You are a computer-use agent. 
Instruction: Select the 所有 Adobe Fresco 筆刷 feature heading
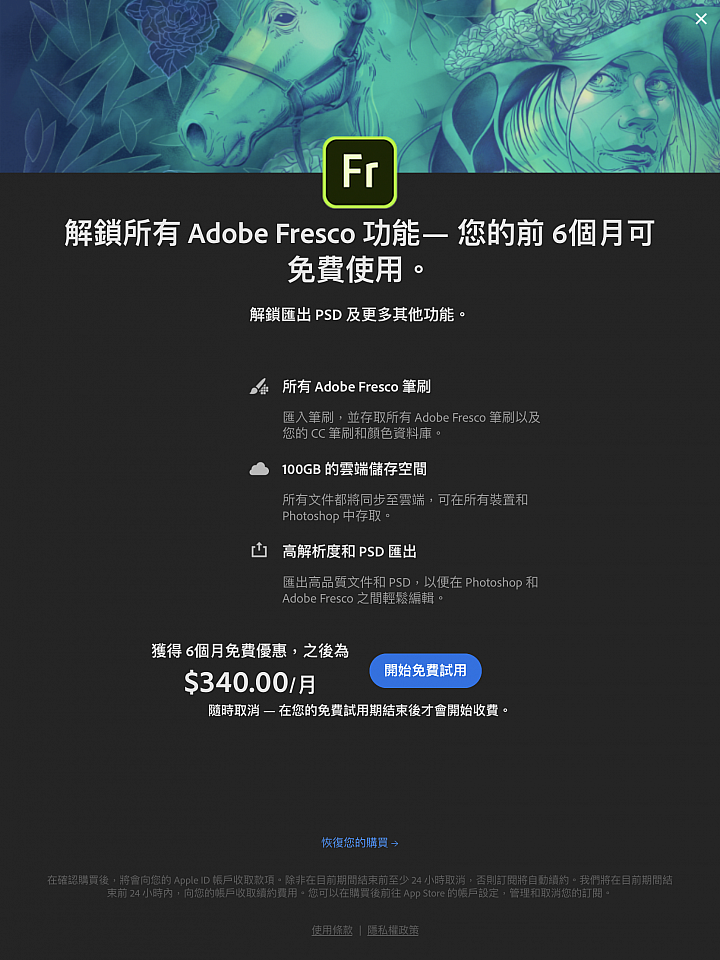tap(356, 387)
